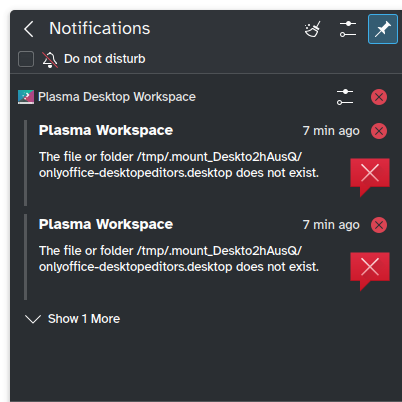Open notification settings sliders icon in header

pyautogui.click(x=348, y=29)
